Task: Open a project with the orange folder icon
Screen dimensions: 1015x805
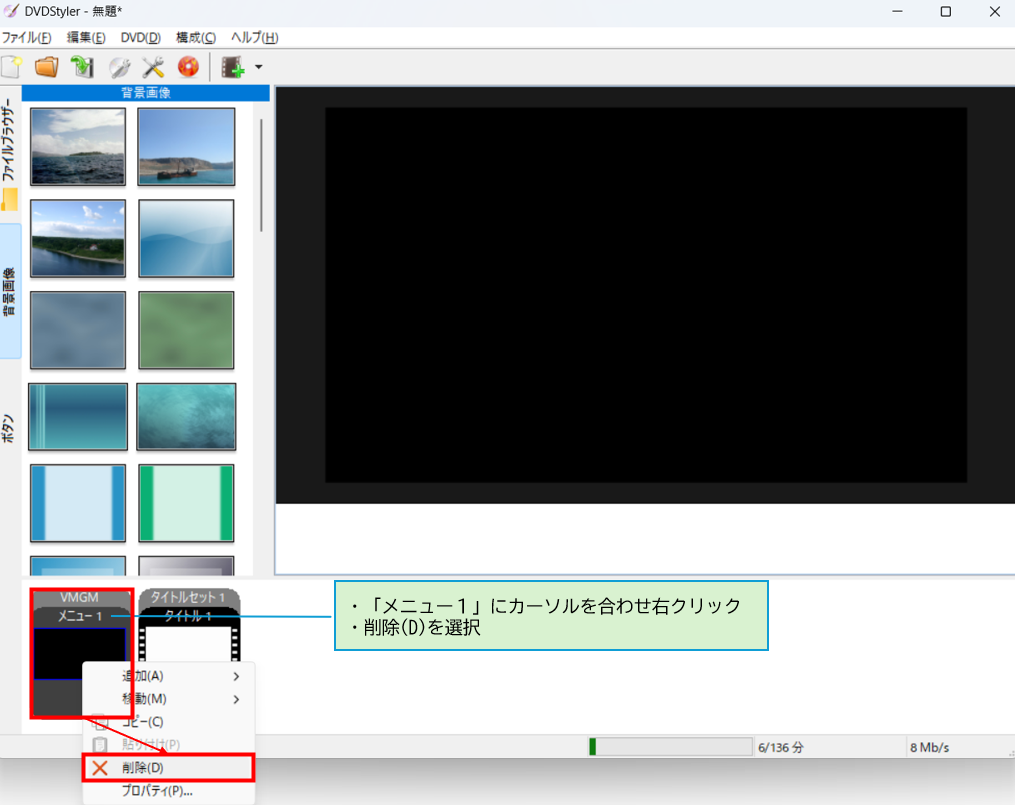Action: [x=46, y=67]
